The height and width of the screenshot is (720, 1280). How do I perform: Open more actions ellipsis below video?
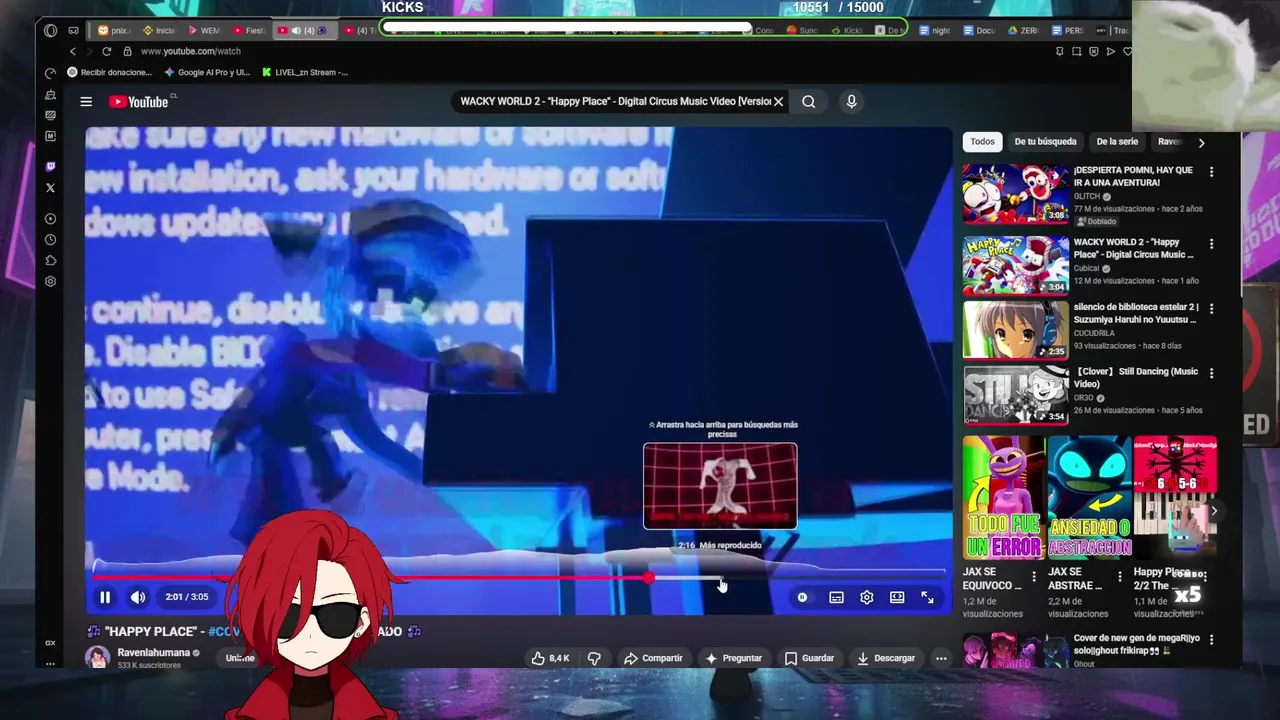click(941, 658)
